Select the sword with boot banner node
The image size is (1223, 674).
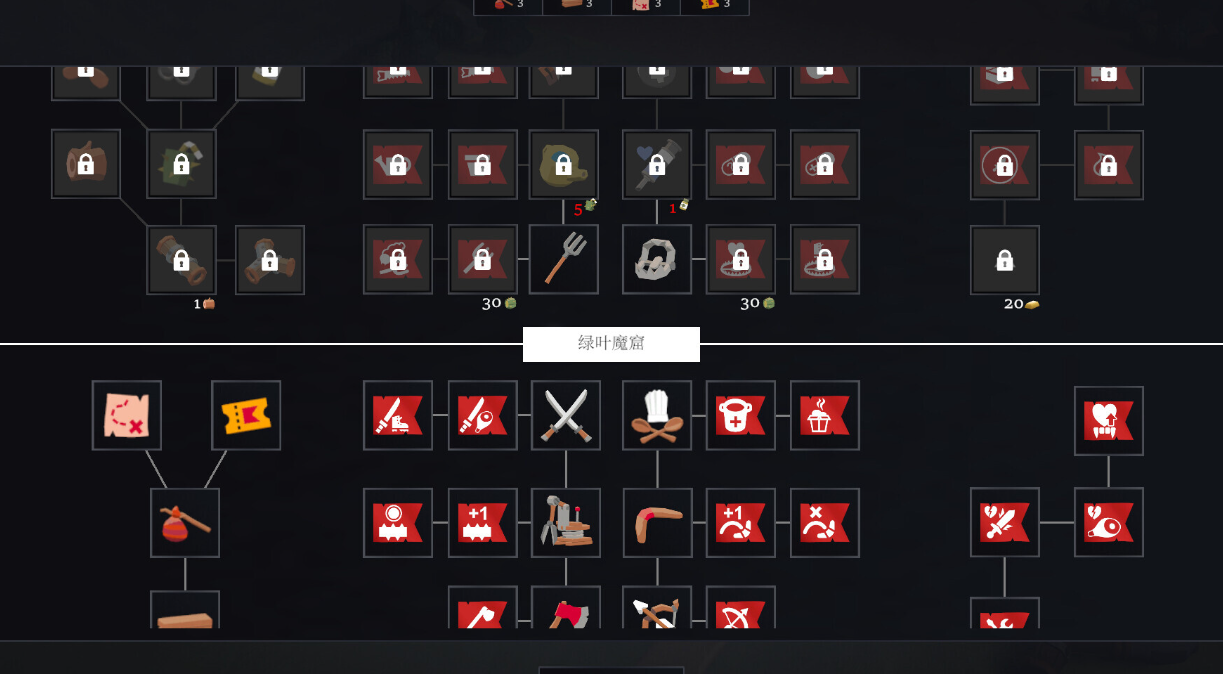398,415
